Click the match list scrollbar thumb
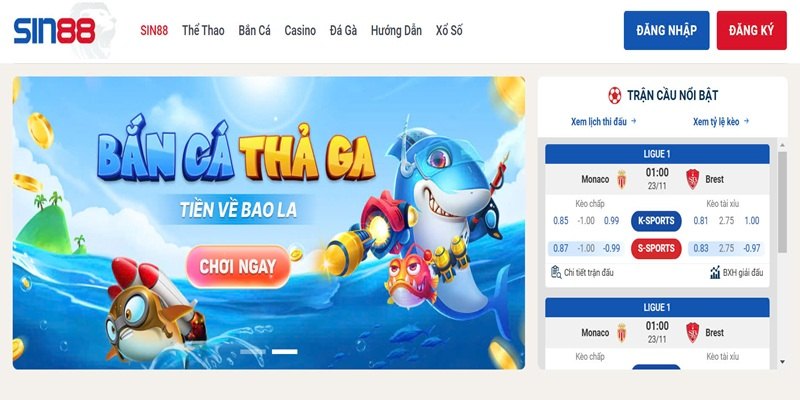 tap(782, 202)
